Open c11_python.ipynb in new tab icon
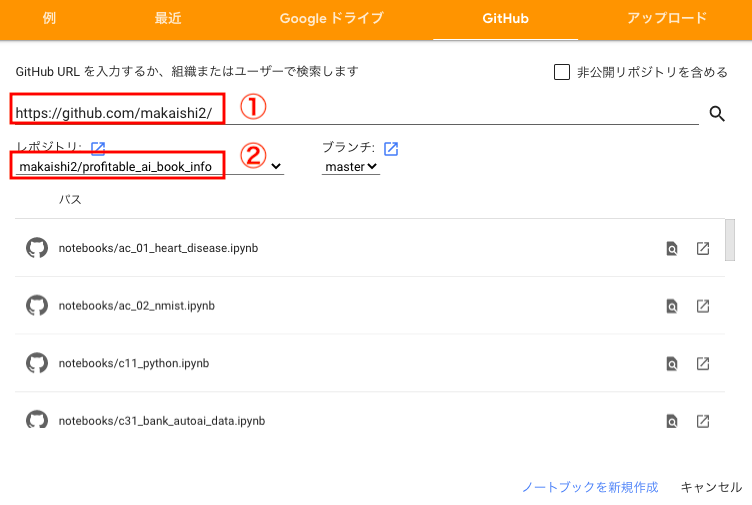The image size is (752, 505). tap(703, 364)
